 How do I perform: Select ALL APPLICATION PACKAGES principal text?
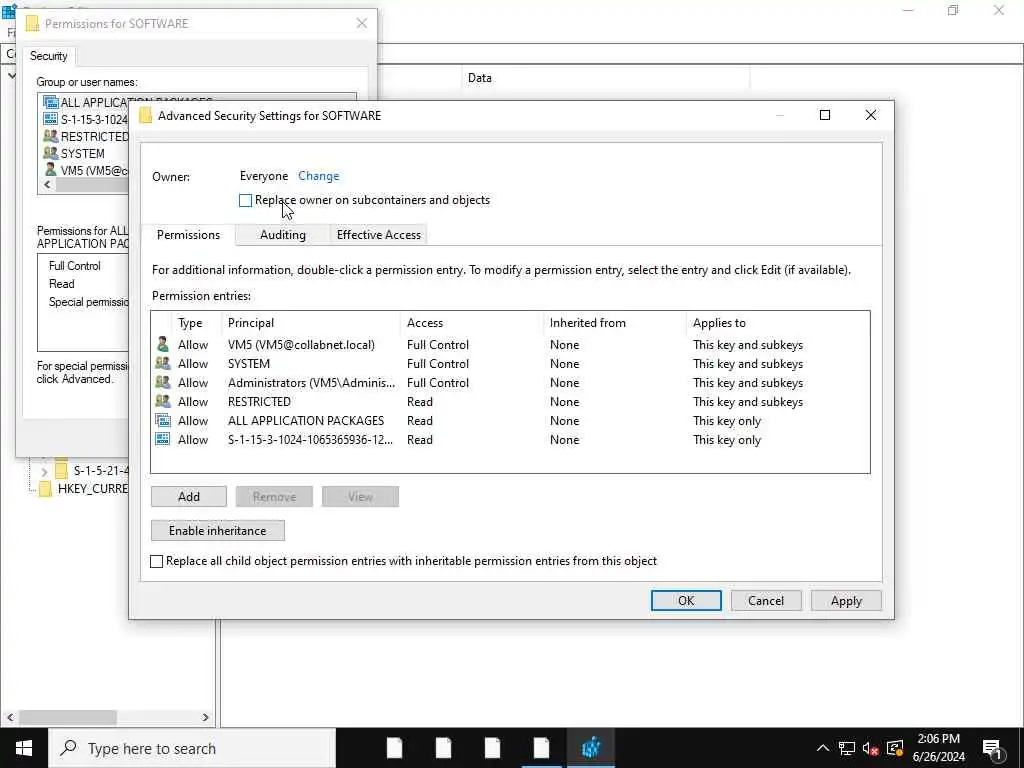306,421
